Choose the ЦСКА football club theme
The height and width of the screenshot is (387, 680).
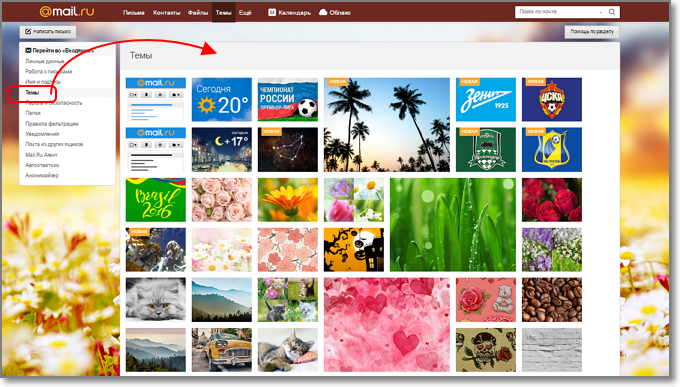[552, 99]
